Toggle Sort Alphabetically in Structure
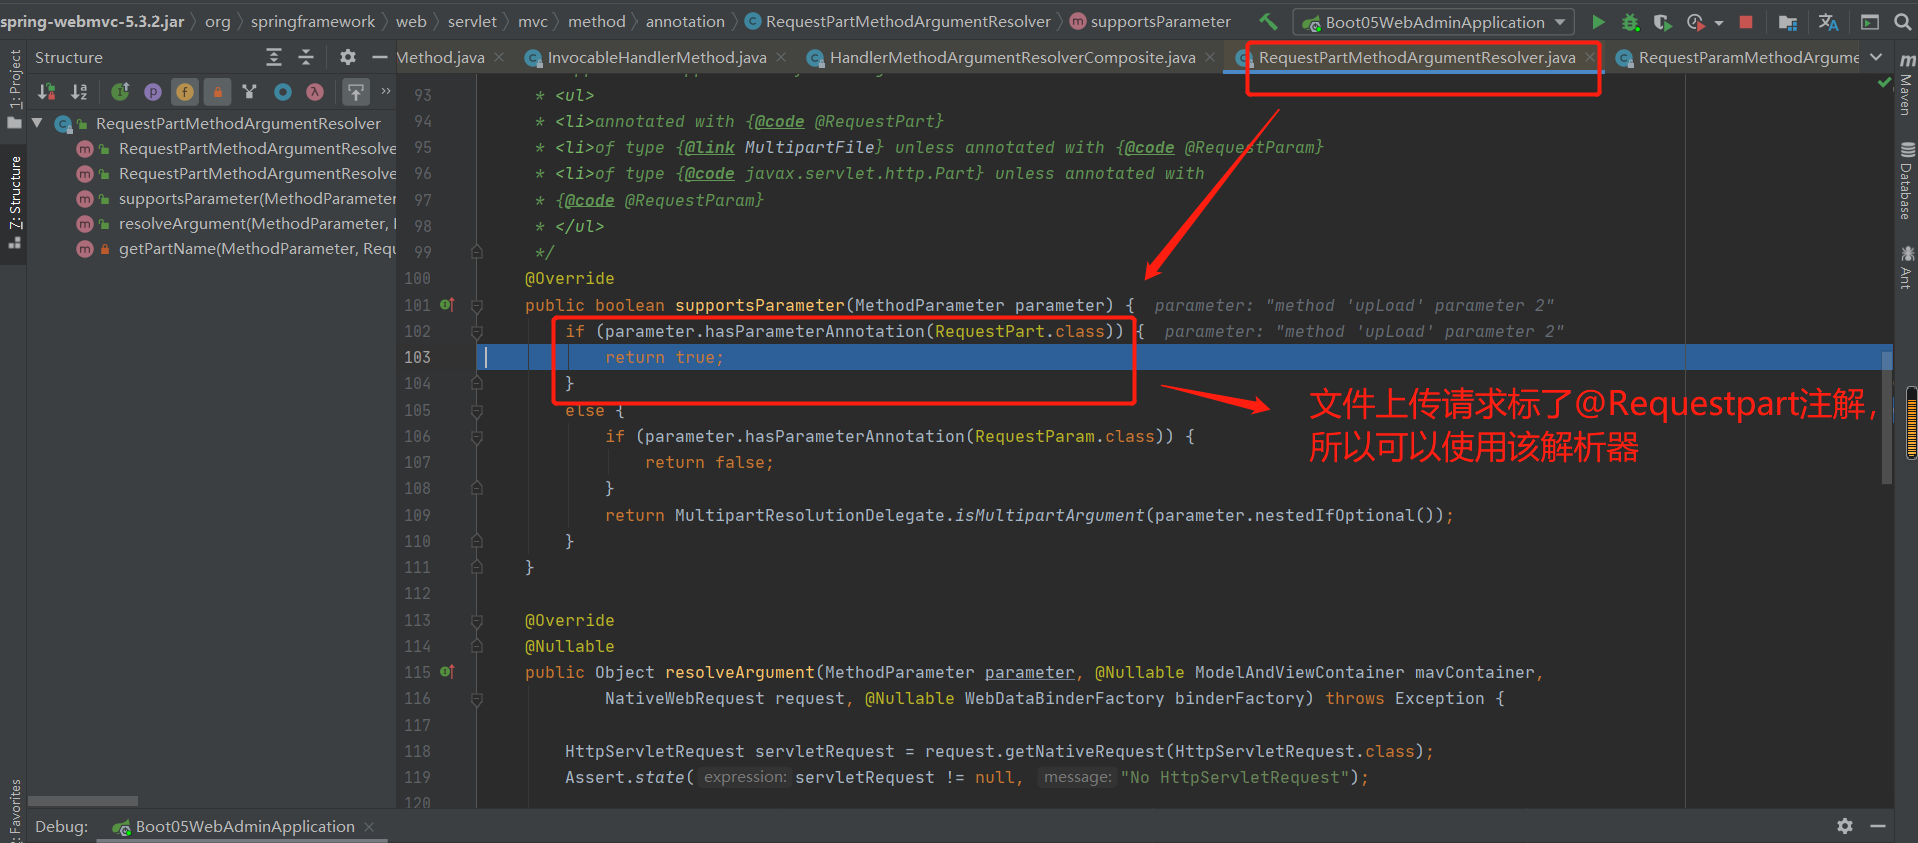This screenshot has height=843, width=1918. tap(79, 92)
